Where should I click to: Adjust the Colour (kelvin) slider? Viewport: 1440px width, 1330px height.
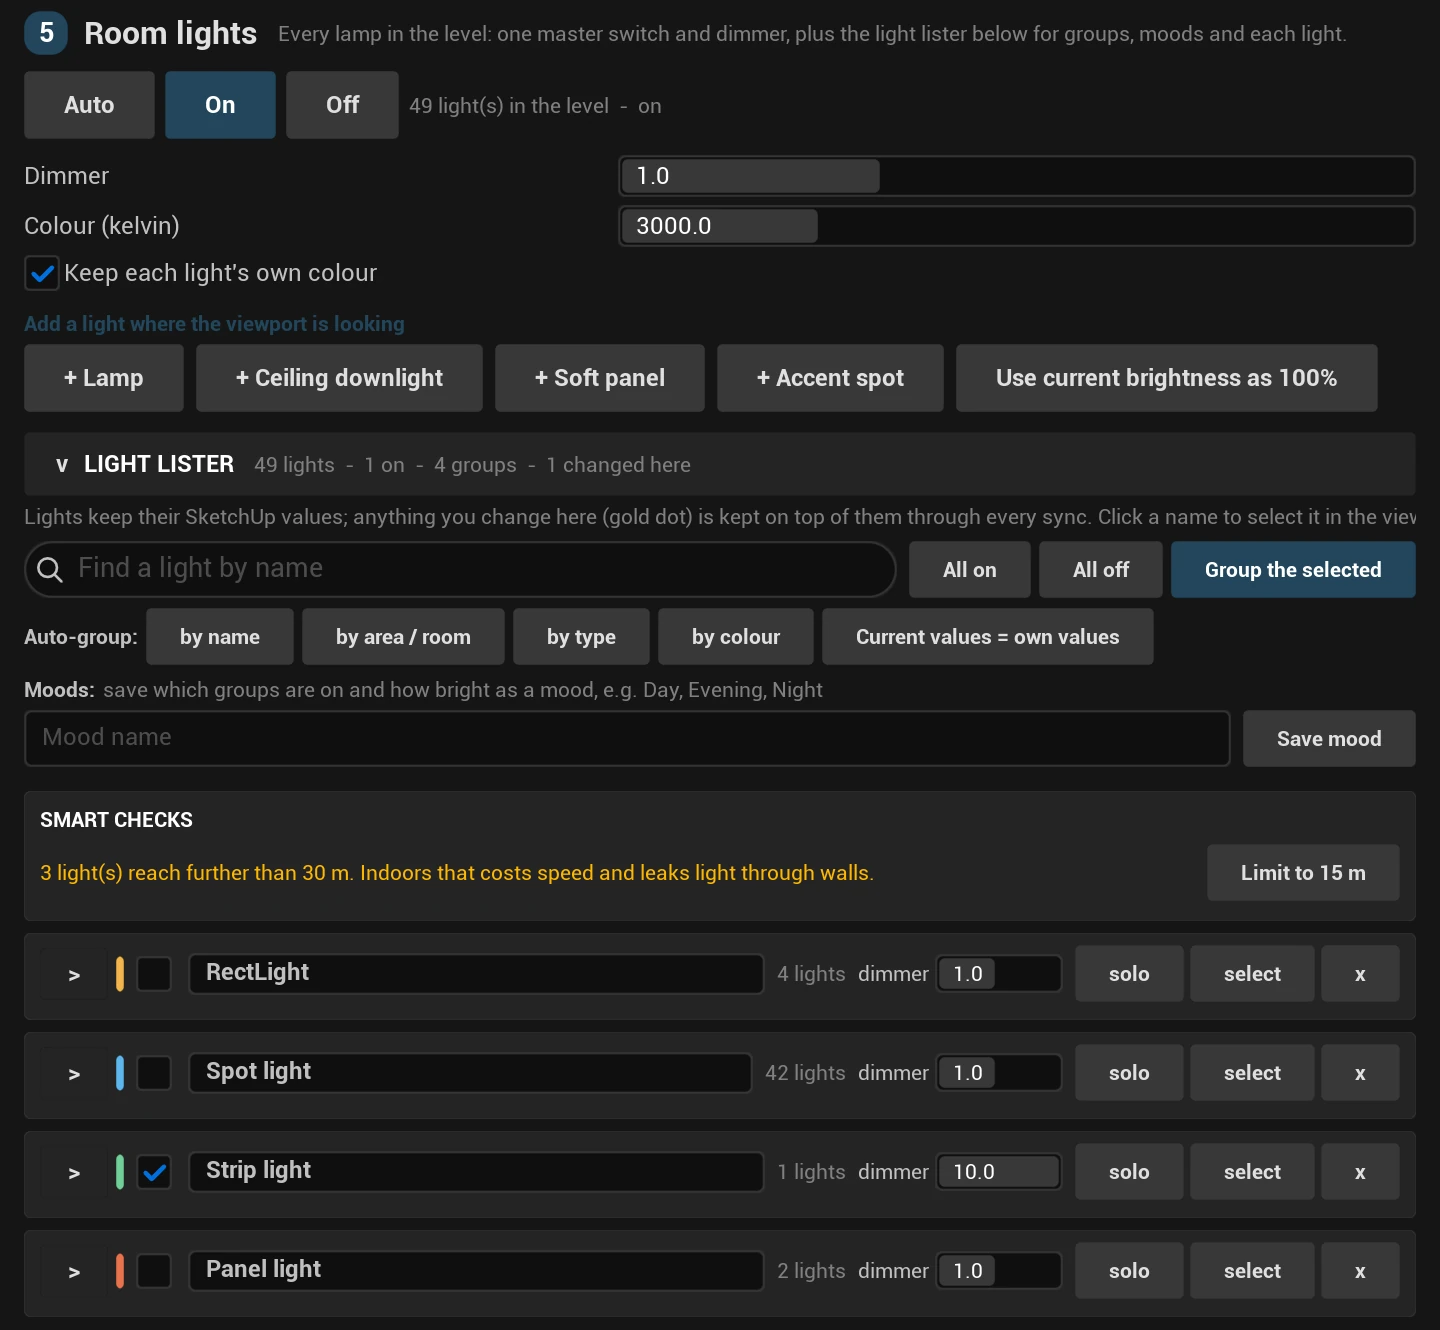coord(1017,226)
